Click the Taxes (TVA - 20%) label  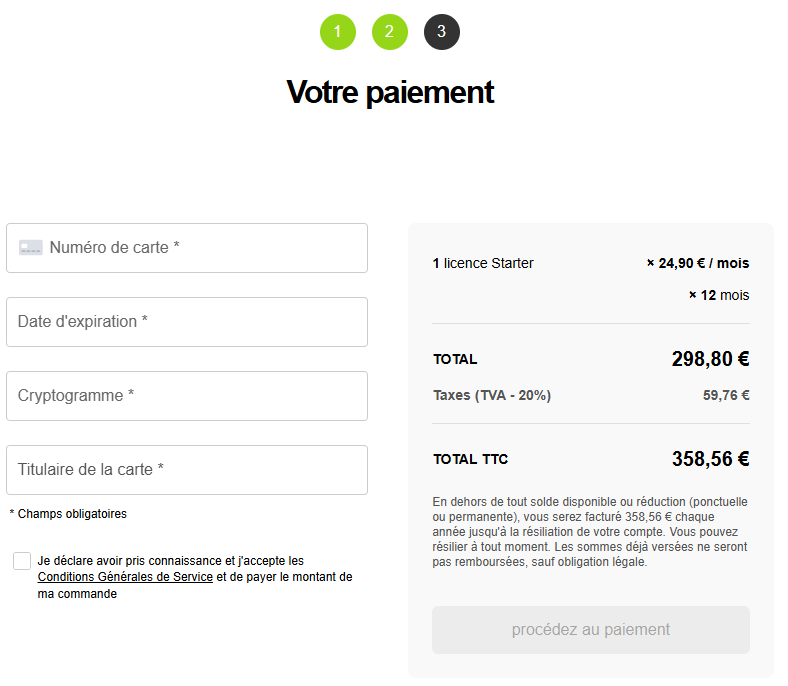[x=492, y=395]
